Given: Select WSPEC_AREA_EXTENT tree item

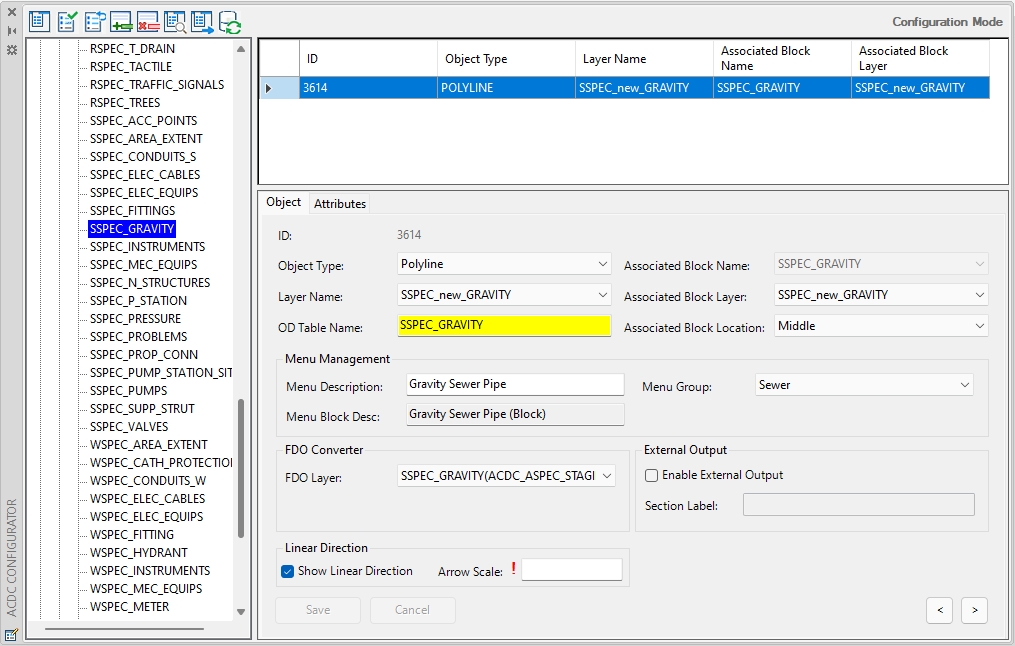Looking at the screenshot, I should 148,445.
